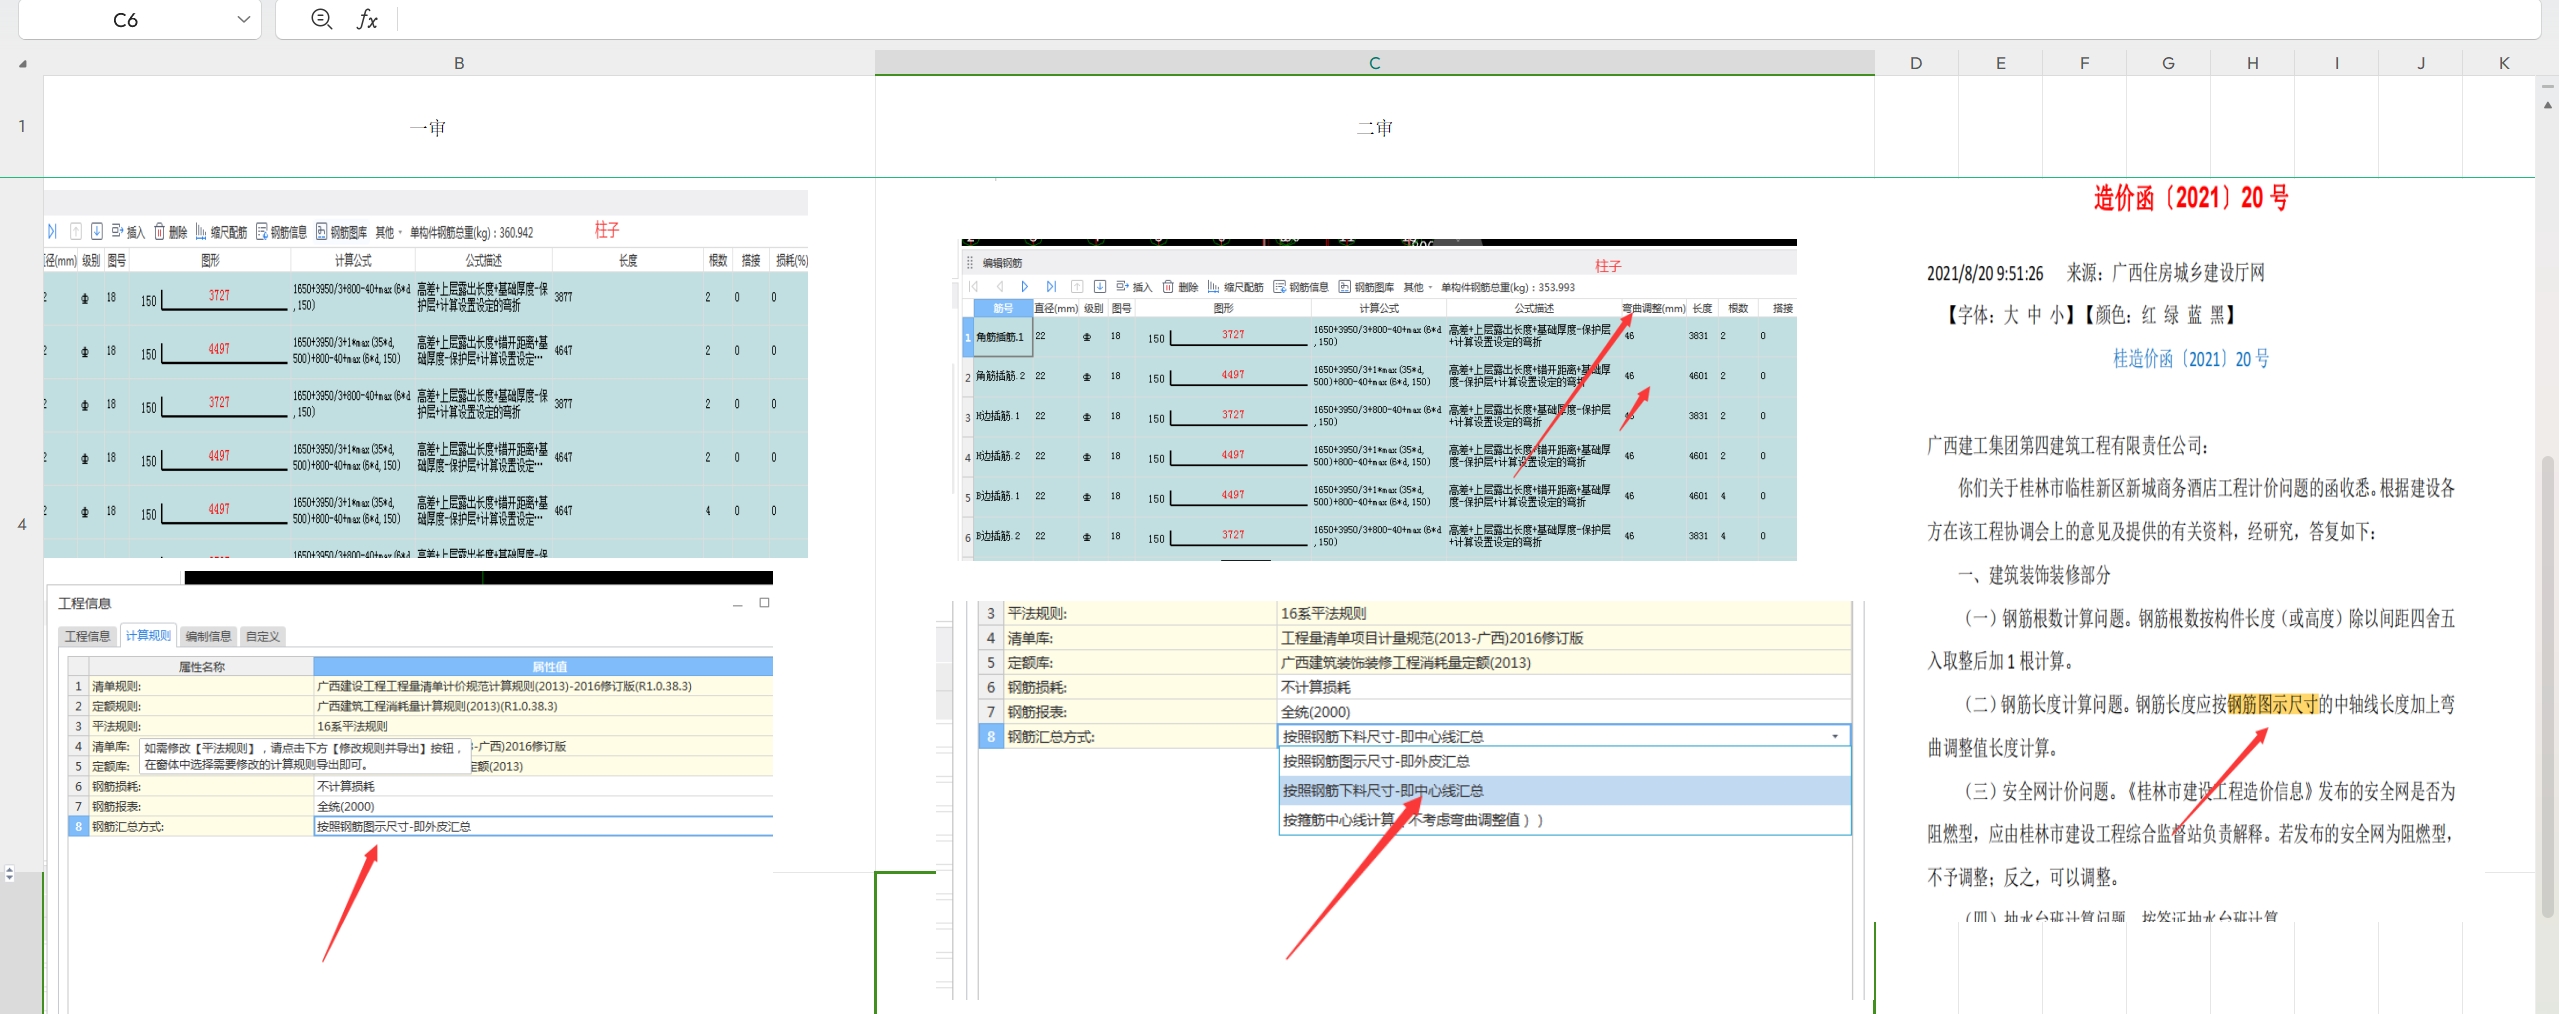
Task: Click 钢筋汇总方式 value field in 一审 dialog
Action: click(x=543, y=826)
